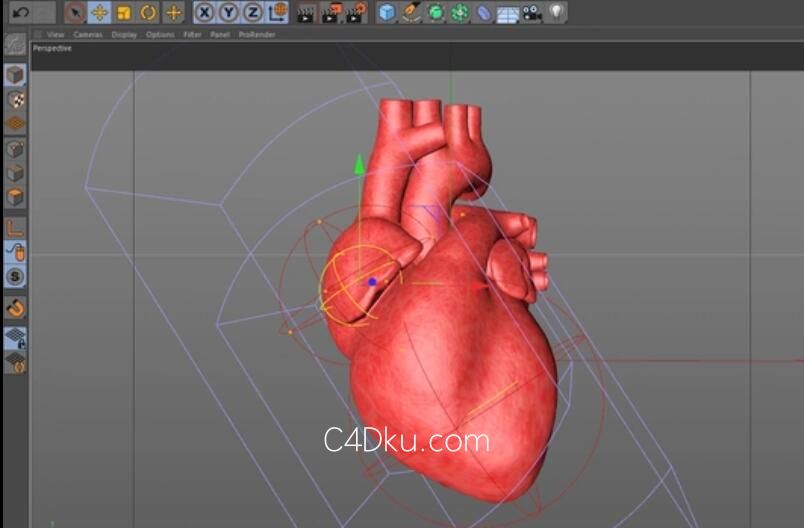
Task: Open the Cube primitive object icon
Action: click(x=386, y=13)
